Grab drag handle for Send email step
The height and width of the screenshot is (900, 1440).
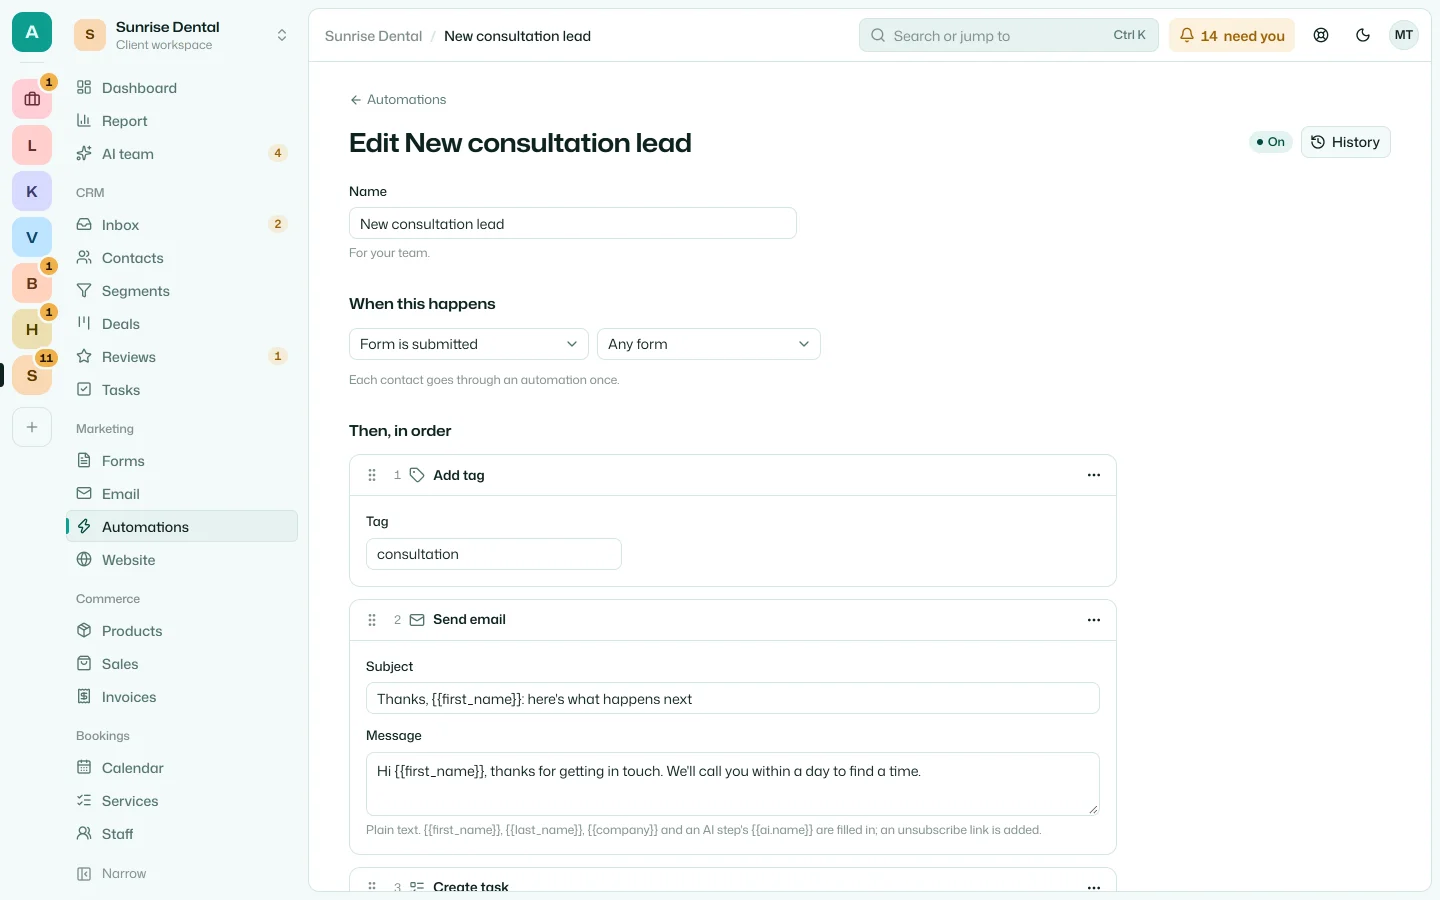(x=372, y=620)
